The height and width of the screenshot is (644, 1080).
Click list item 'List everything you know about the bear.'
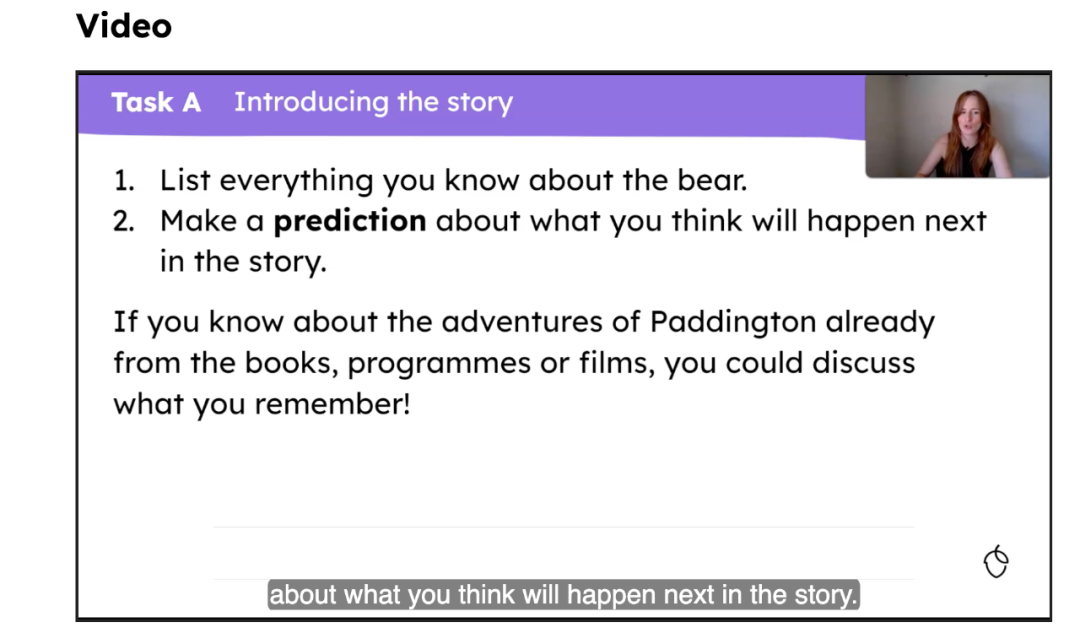pos(453,180)
